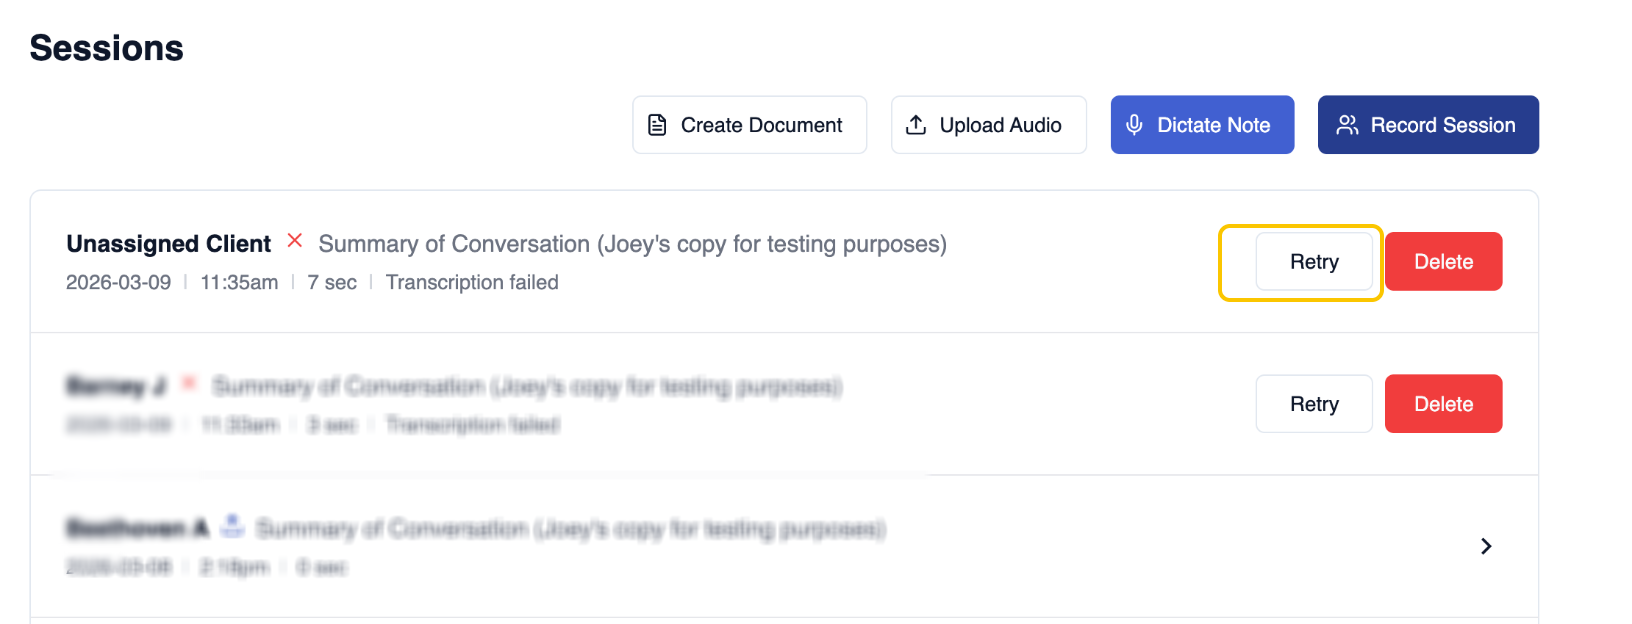Click the Transcription failed status text
Viewport: 1632px width, 624px height.
click(x=472, y=283)
